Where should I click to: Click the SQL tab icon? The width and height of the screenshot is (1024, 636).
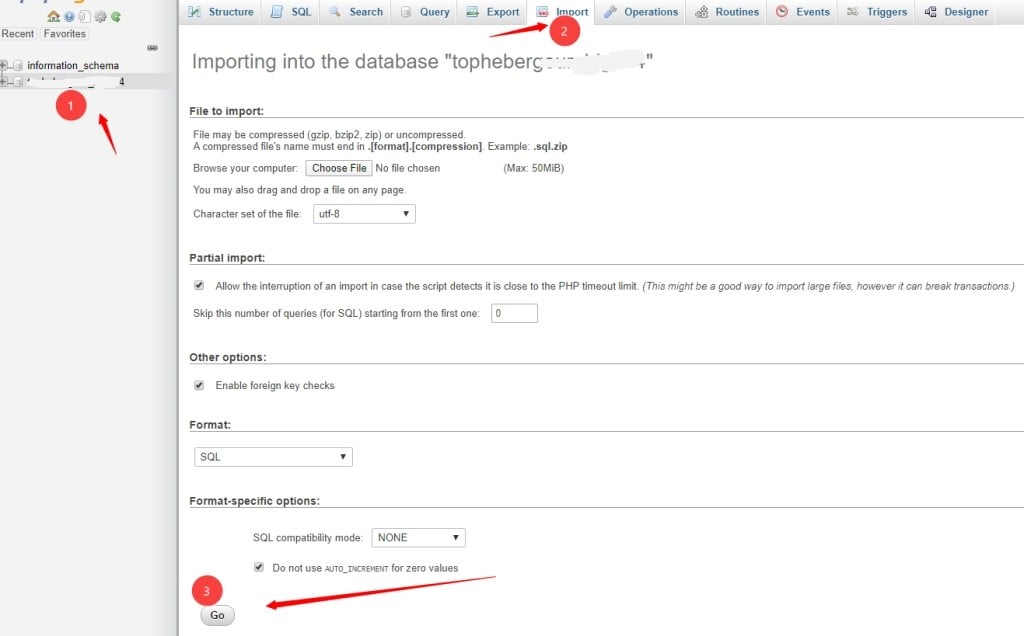277,12
